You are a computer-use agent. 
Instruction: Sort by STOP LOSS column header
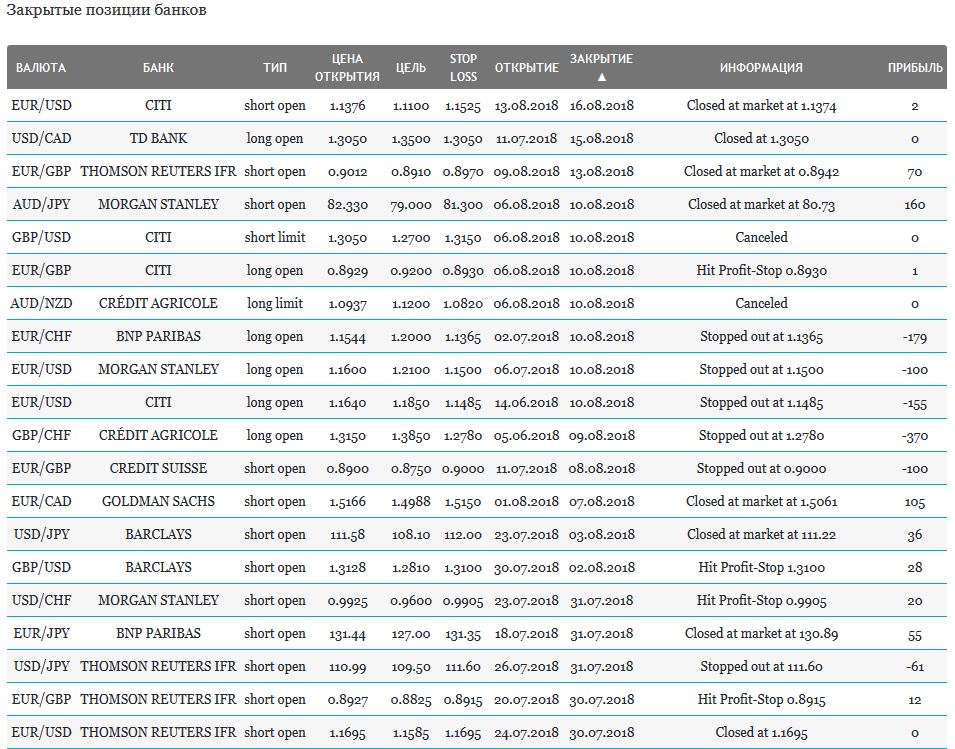point(463,68)
